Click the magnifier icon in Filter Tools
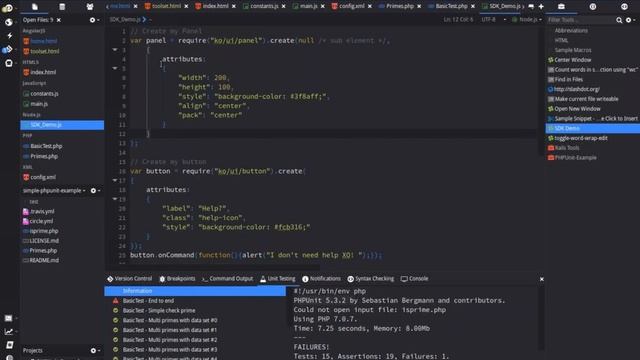This screenshot has width=640, height=360. pyautogui.click(x=619, y=20)
